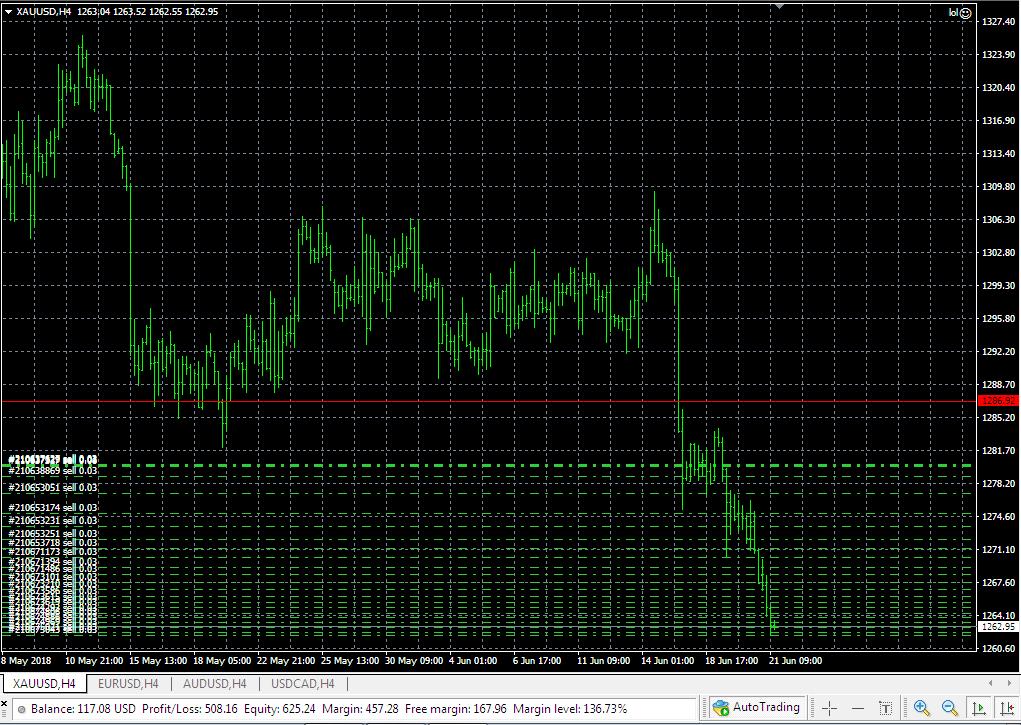1021x725 pixels.
Task: Click the Zoom In magnifier icon
Action: pos(921,708)
